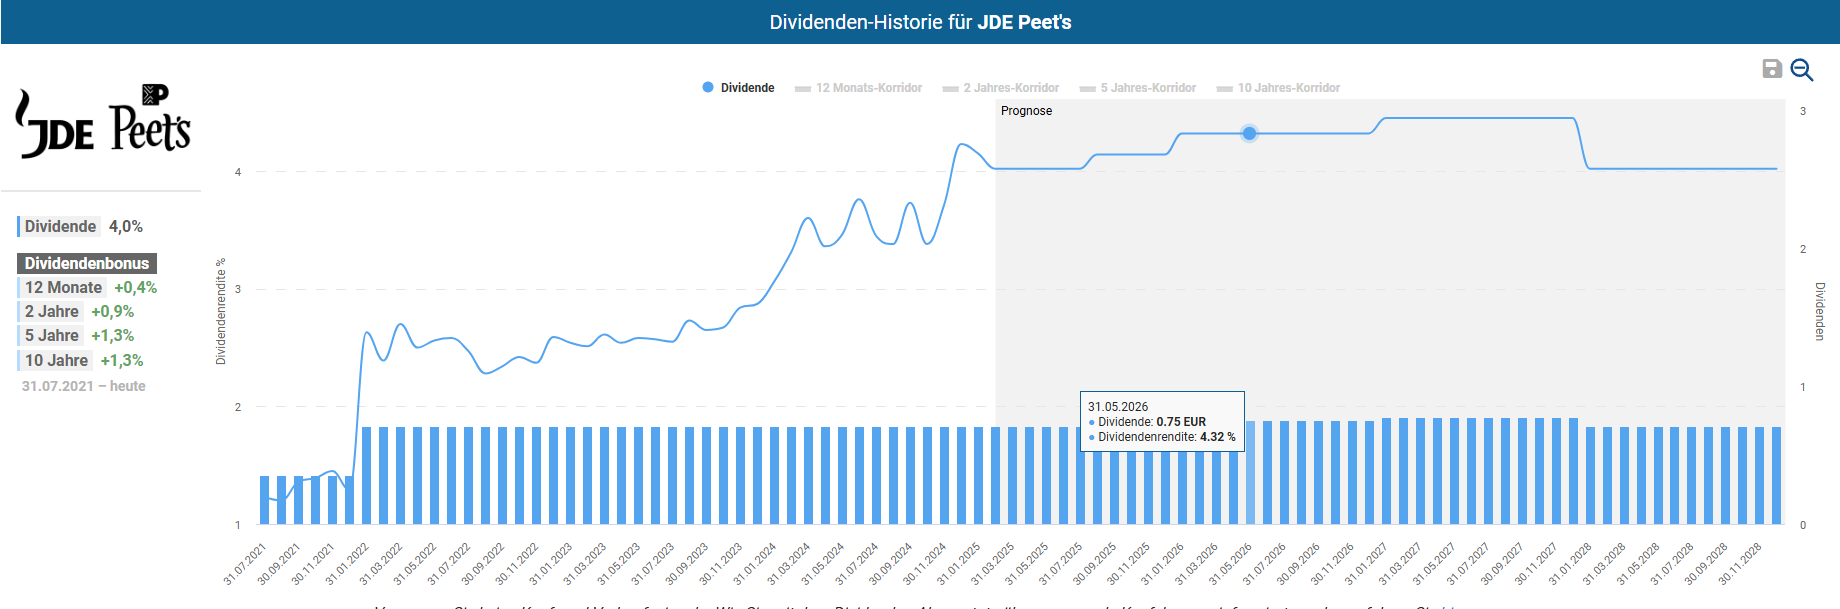Screen dimensions: 1840x609
Task: Click the highlighted data point on yield line
Action: (x=1249, y=133)
